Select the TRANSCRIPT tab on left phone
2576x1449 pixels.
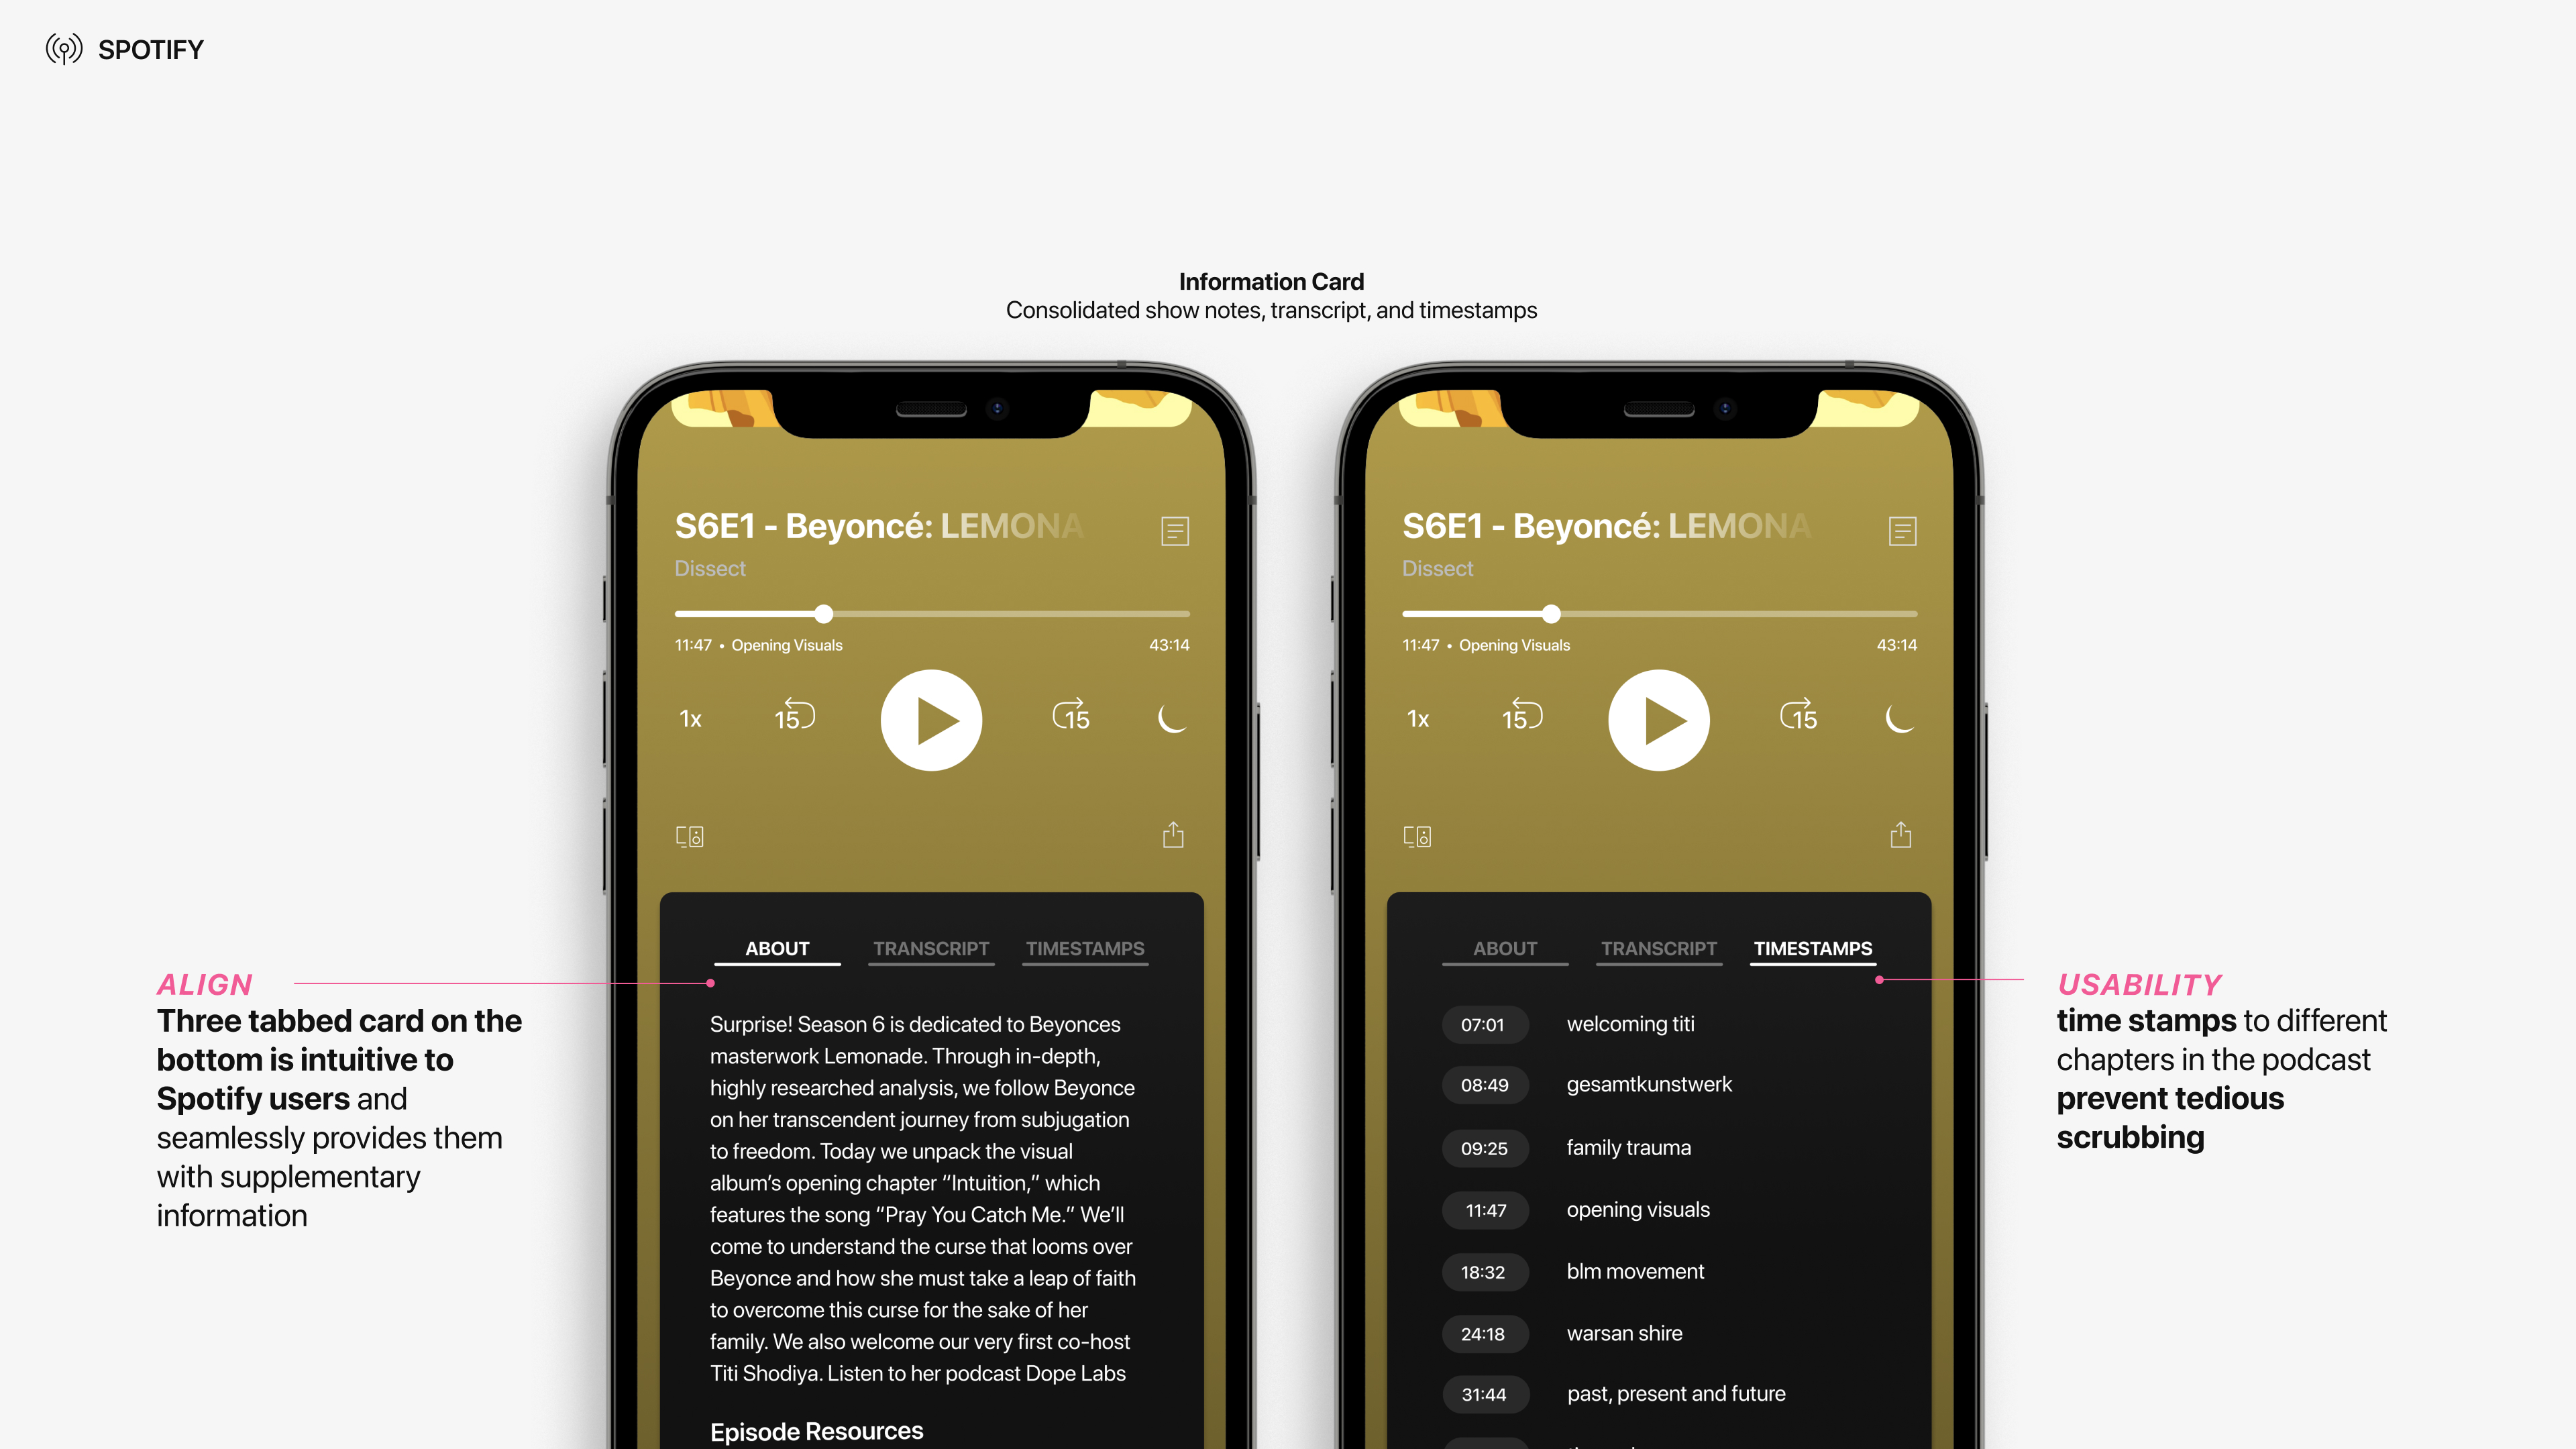coord(929,949)
